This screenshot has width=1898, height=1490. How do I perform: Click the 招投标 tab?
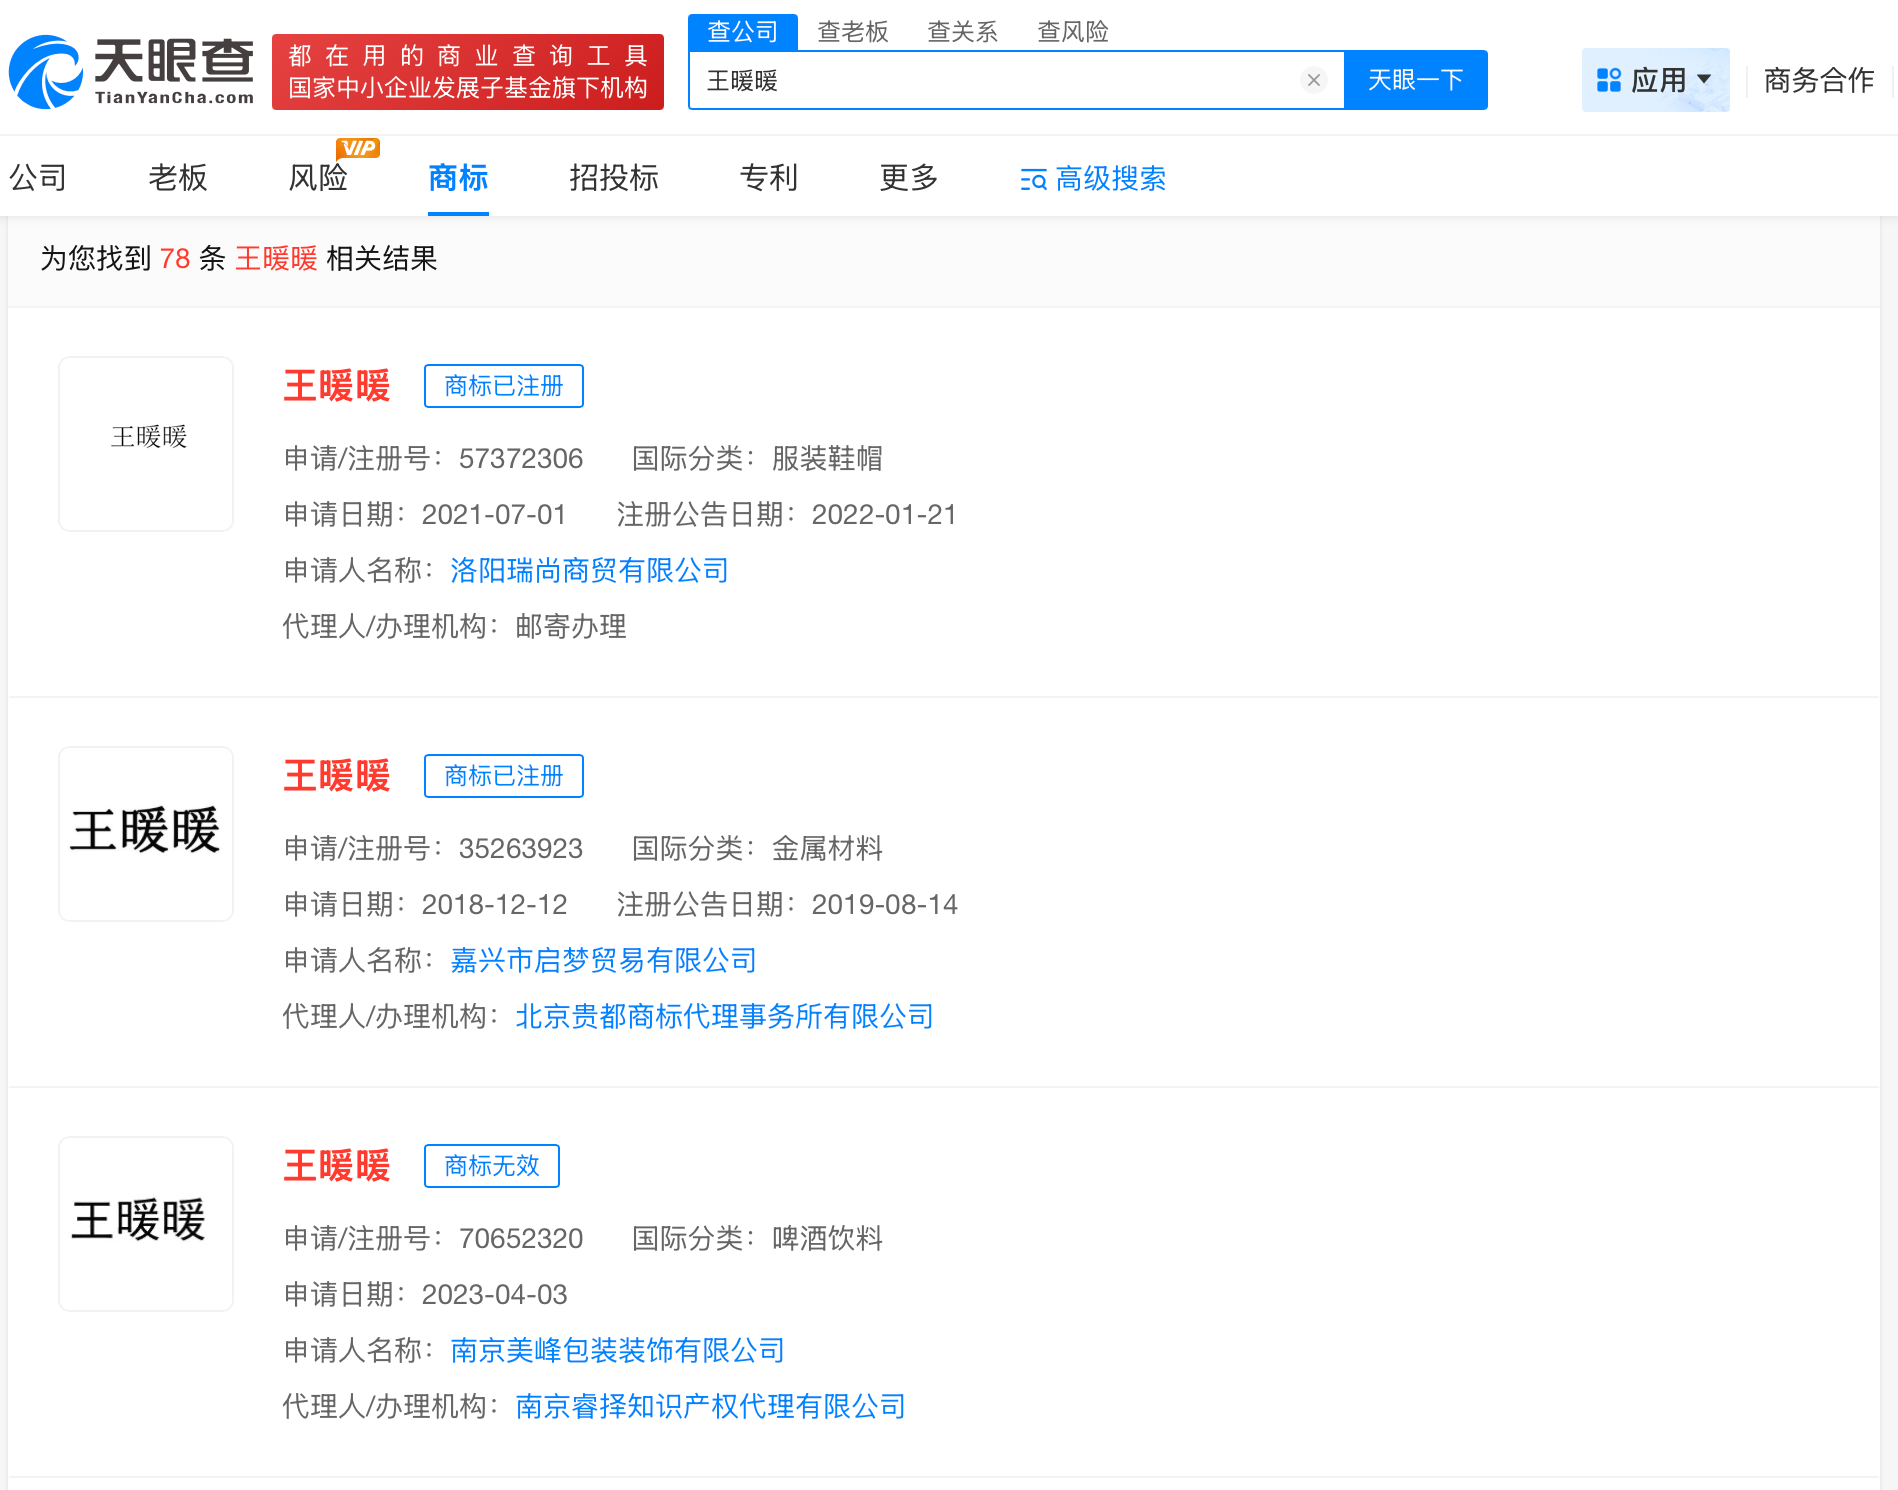613,178
